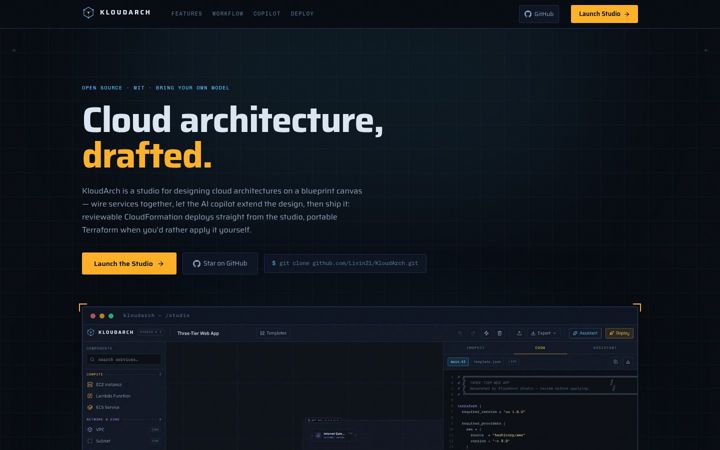Click the Launch the Studio hero button
This screenshot has width=720, height=450.
[129, 264]
